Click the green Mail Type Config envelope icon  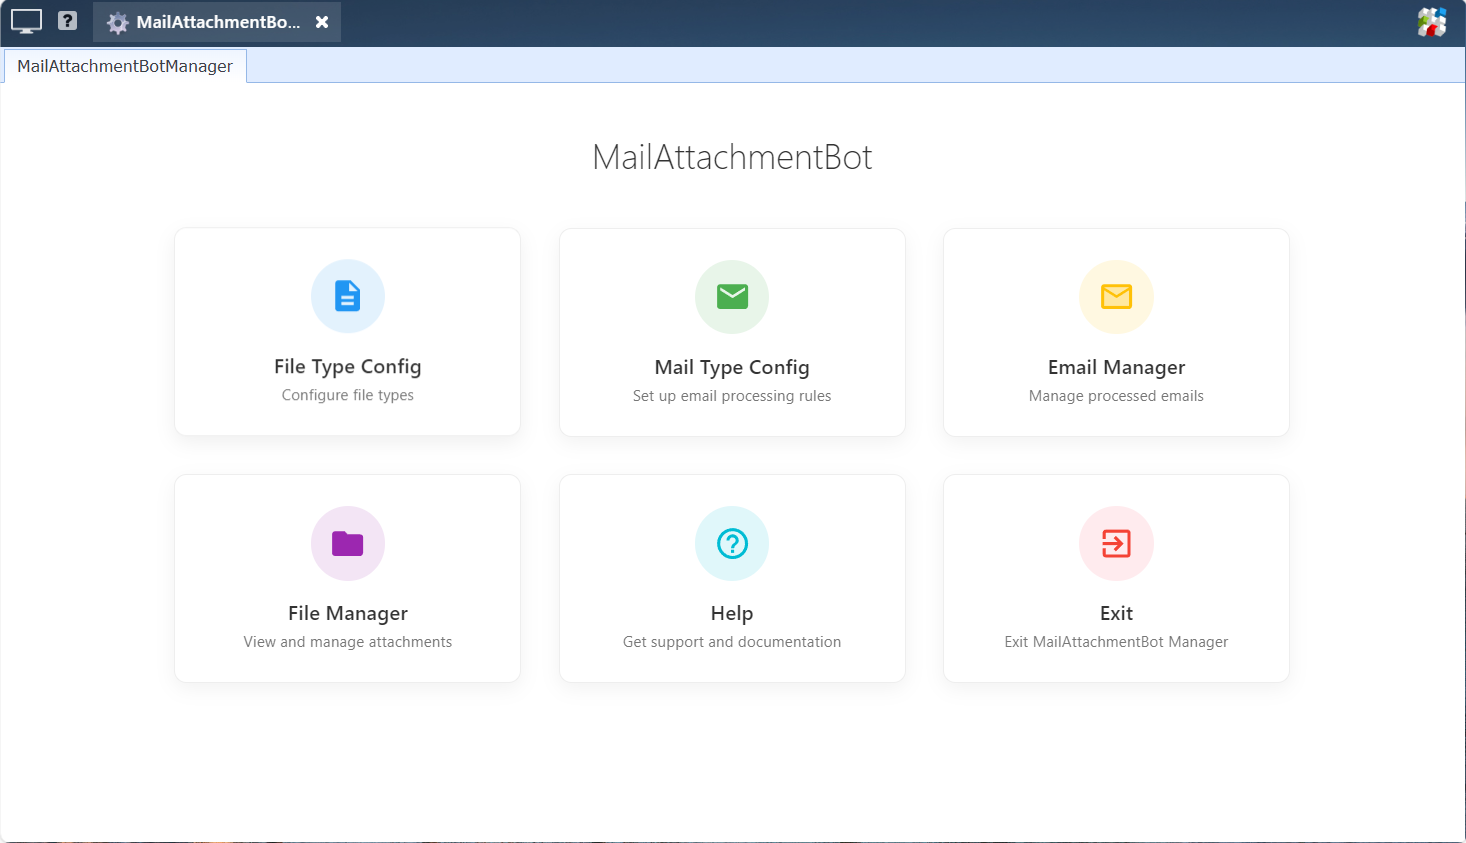point(732,297)
